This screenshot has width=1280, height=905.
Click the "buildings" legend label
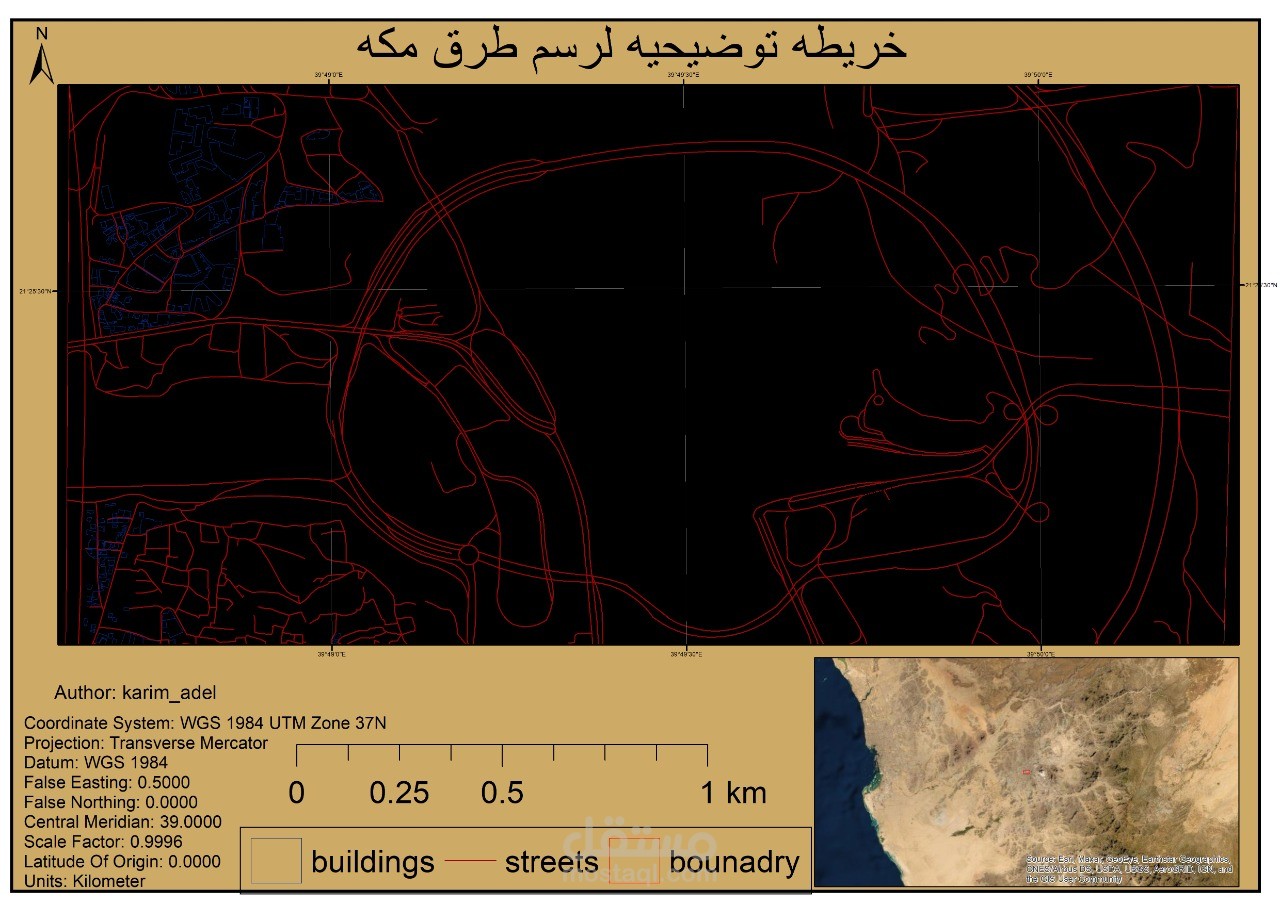(x=372, y=862)
